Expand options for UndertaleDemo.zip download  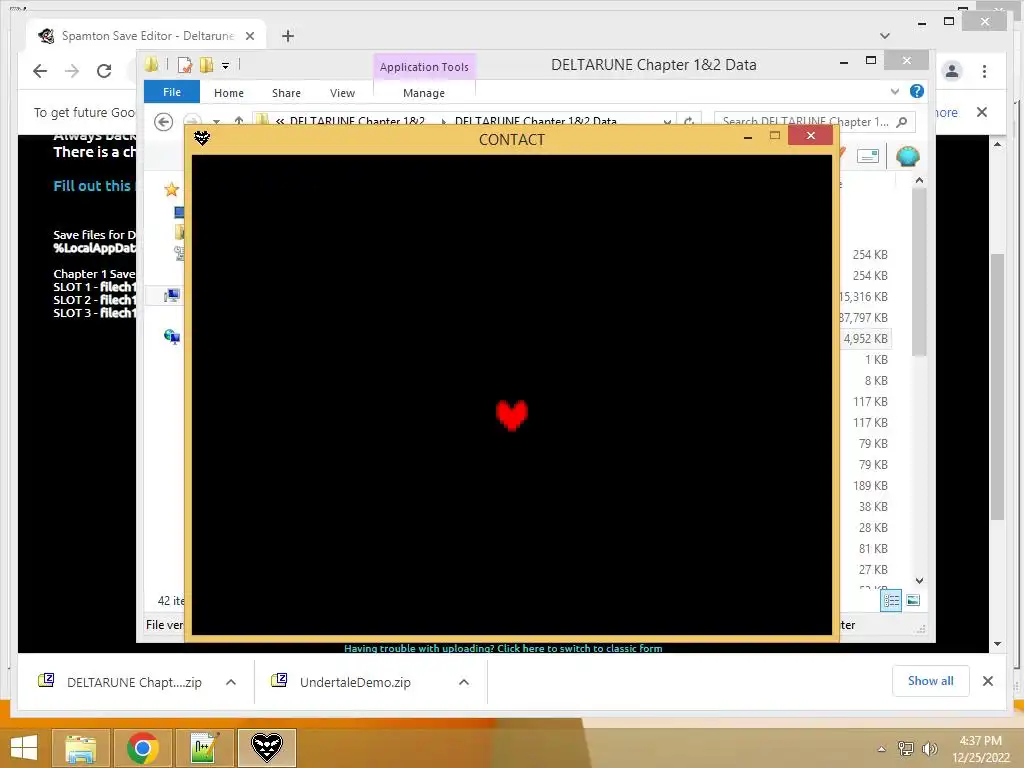pyautogui.click(x=464, y=682)
